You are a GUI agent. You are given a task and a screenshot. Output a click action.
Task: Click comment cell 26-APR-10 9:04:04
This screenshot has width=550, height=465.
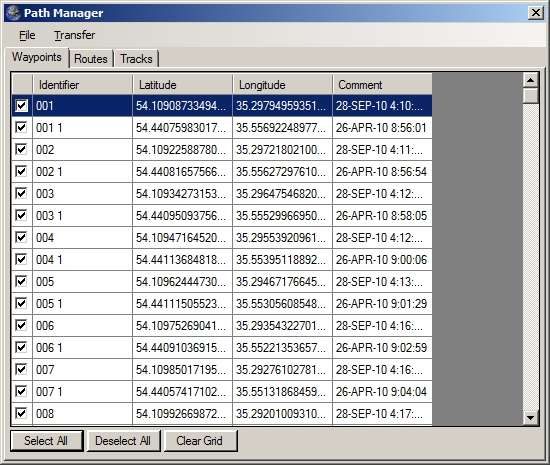[382, 391]
